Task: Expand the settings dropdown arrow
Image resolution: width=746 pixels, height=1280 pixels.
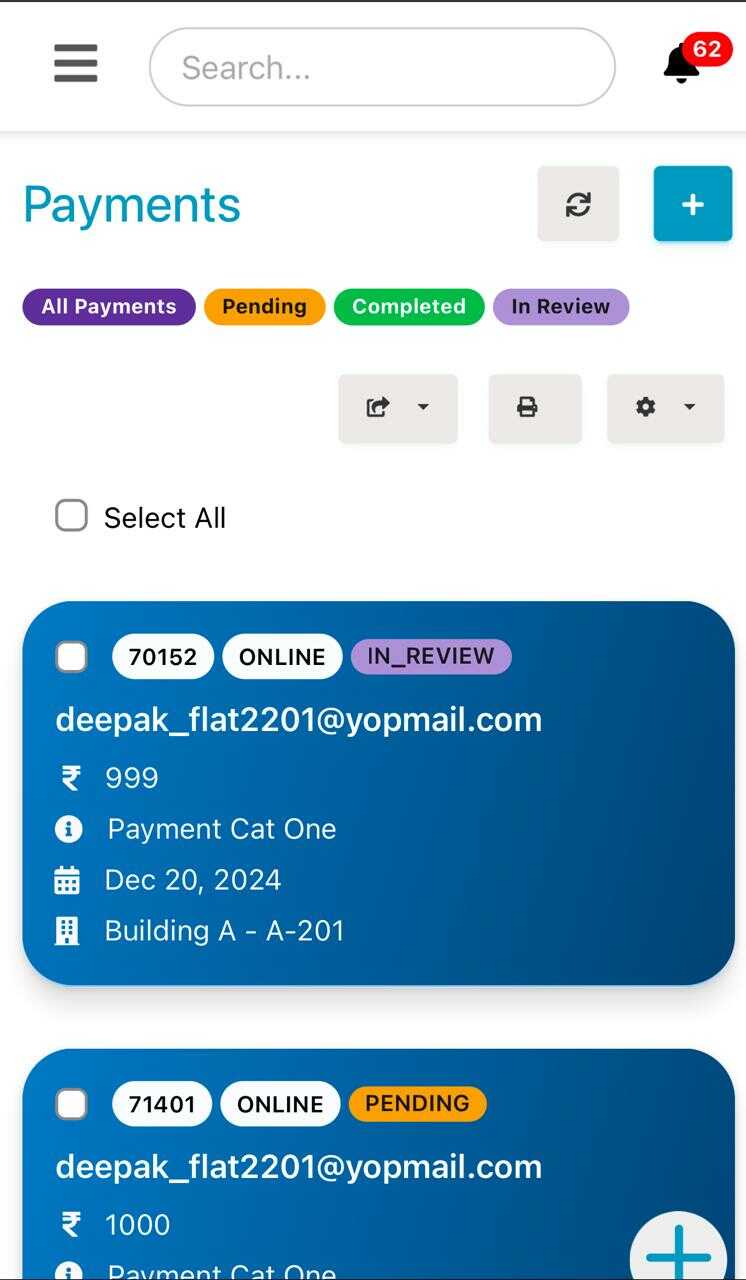Action: point(689,407)
